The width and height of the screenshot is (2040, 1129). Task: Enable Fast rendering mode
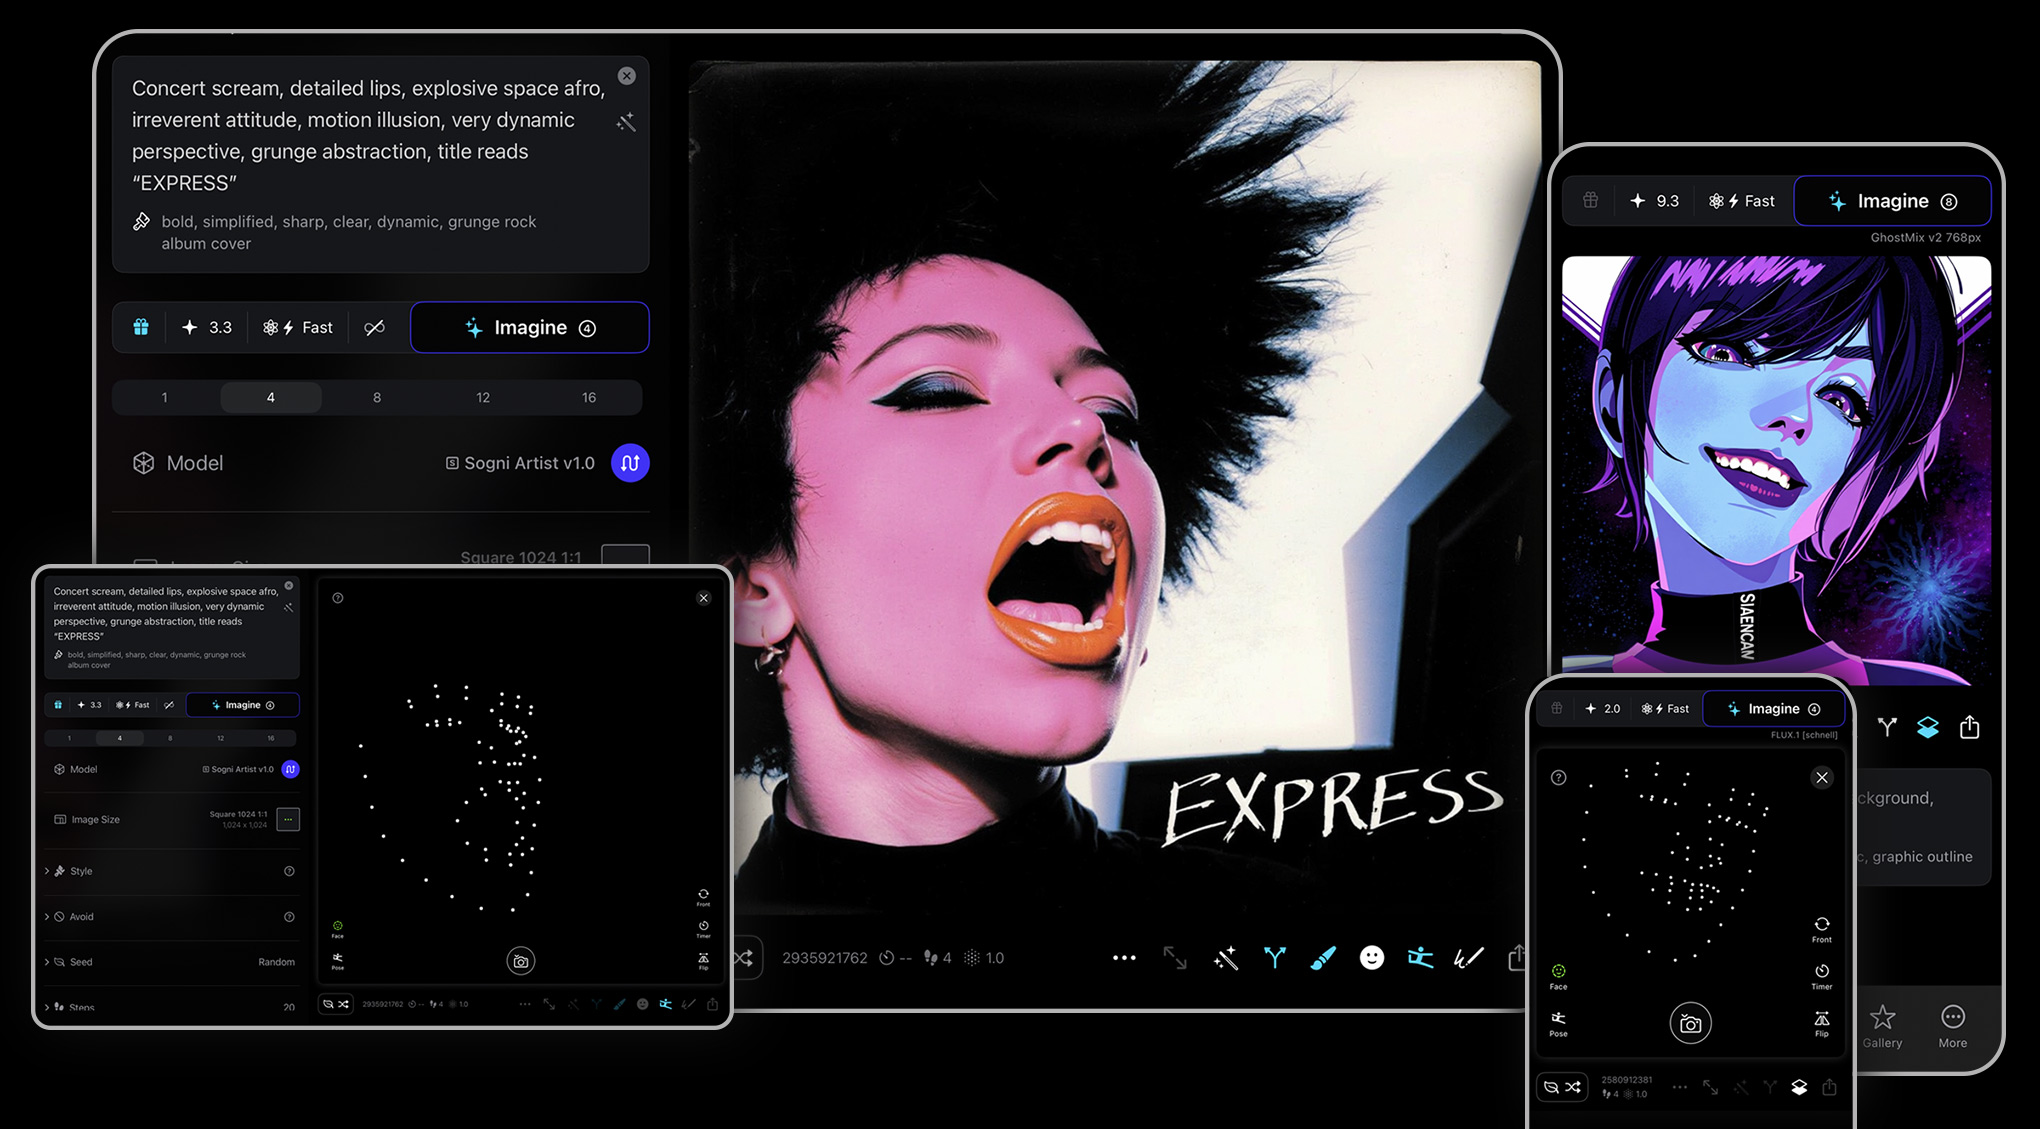[x=297, y=327]
